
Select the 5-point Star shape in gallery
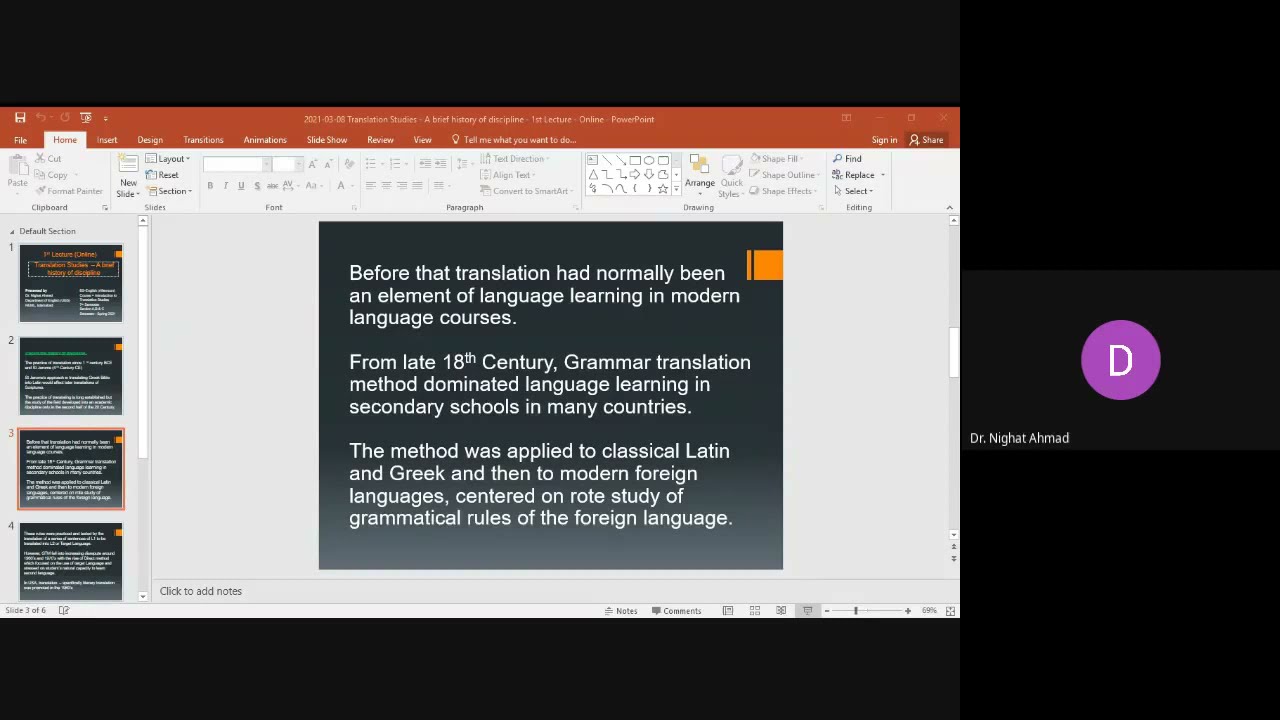[x=663, y=188]
